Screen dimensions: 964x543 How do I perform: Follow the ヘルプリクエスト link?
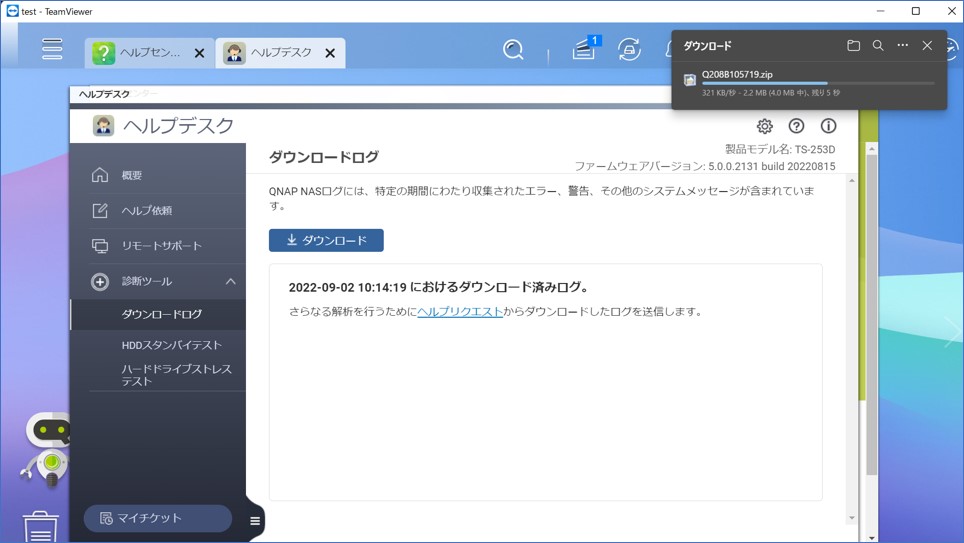pyautogui.click(x=460, y=312)
